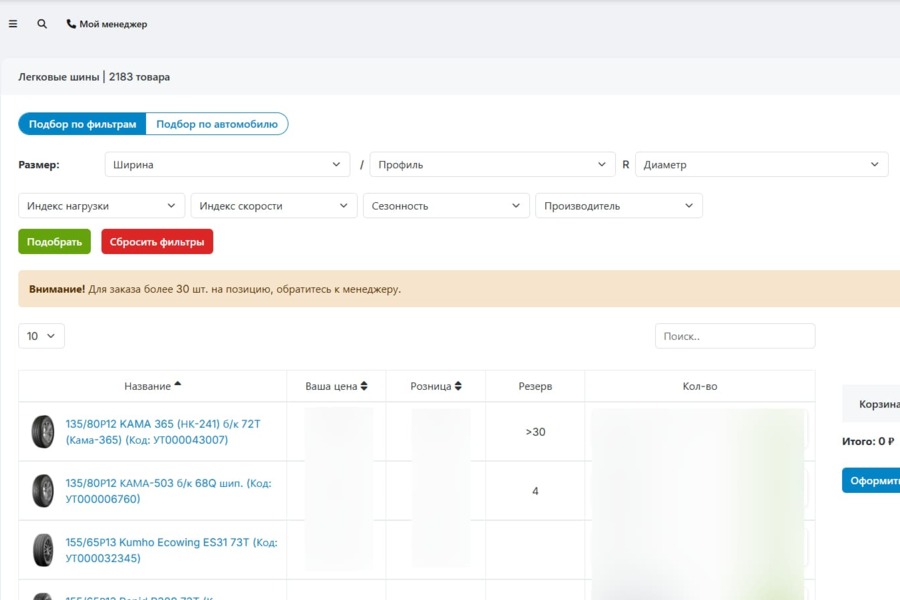This screenshot has width=900, height=600.
Task: Click reserve value 4 in КАМА-503 row
Action: click(535, 491)
